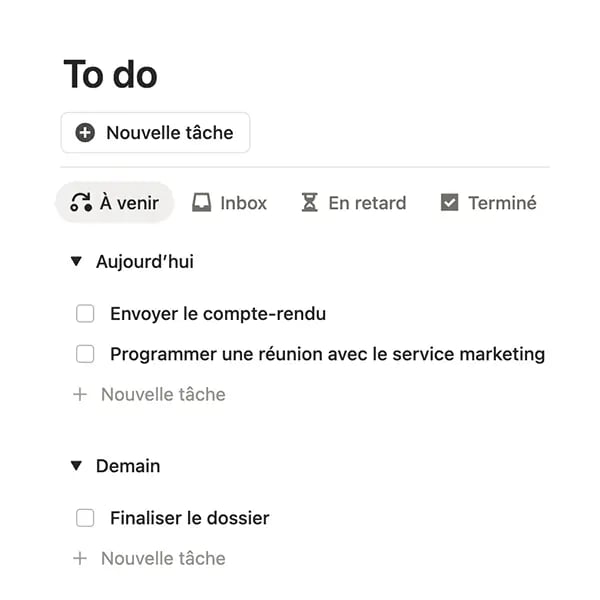This screenshot has width=600, height=600.
Task: Click the En retard hourglass icon
Action: (x=310, y=202)
